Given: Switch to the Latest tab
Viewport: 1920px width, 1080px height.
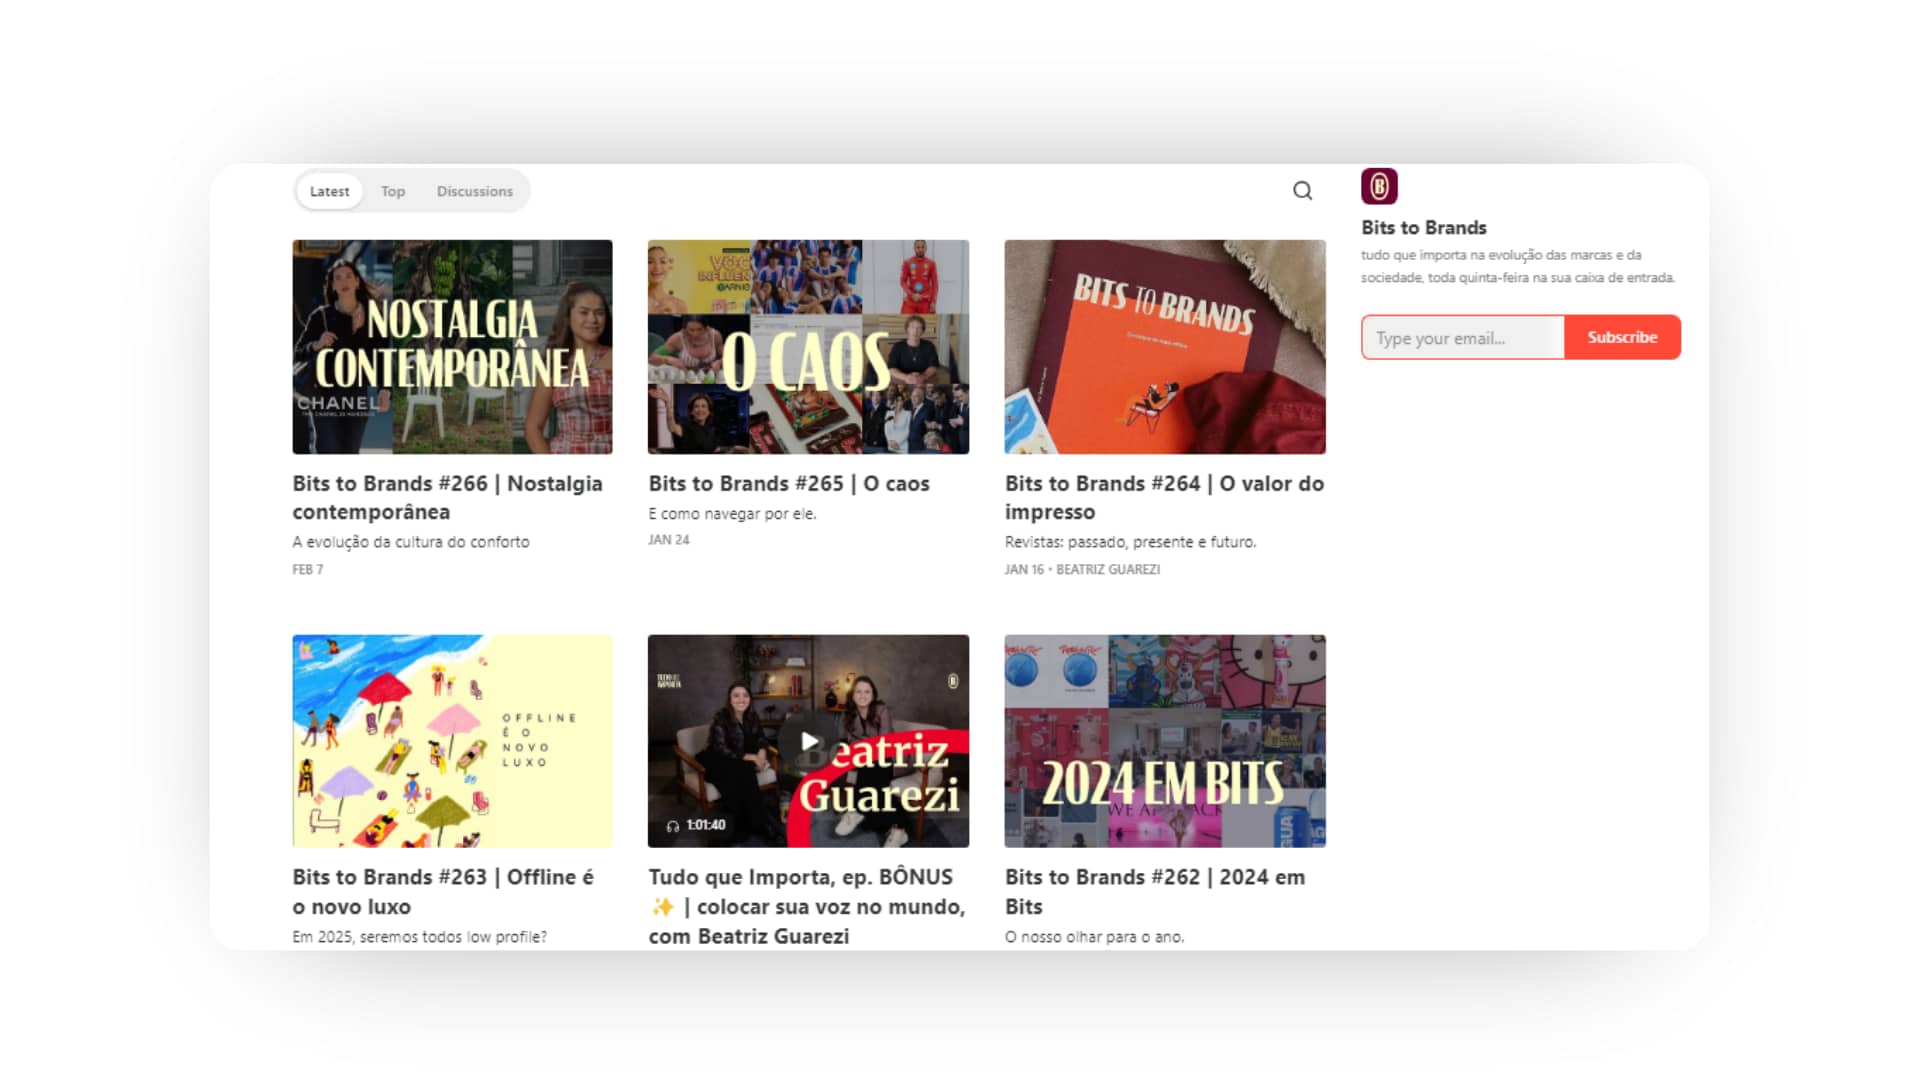Looking at the screenshot, I should pos(328,190).
